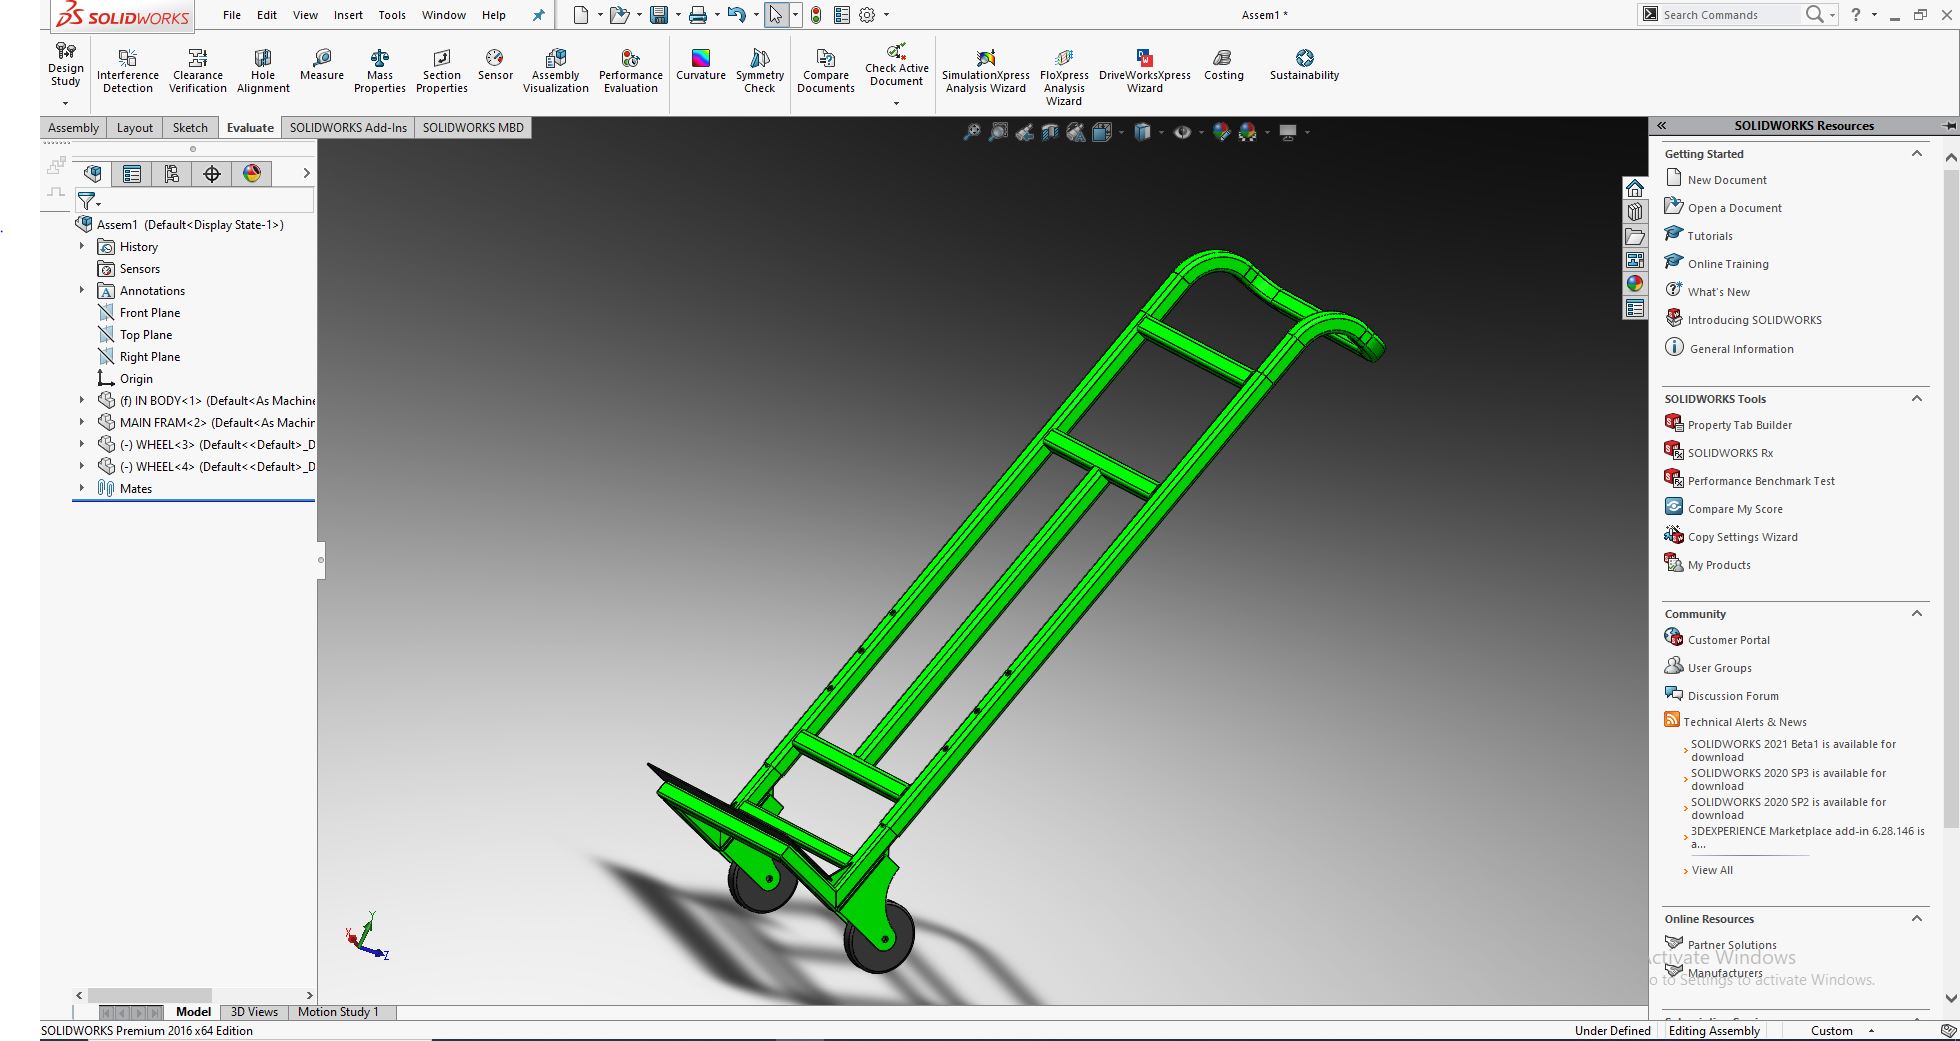
Task: Open Compare Documents
Action: tap(826, 70)
